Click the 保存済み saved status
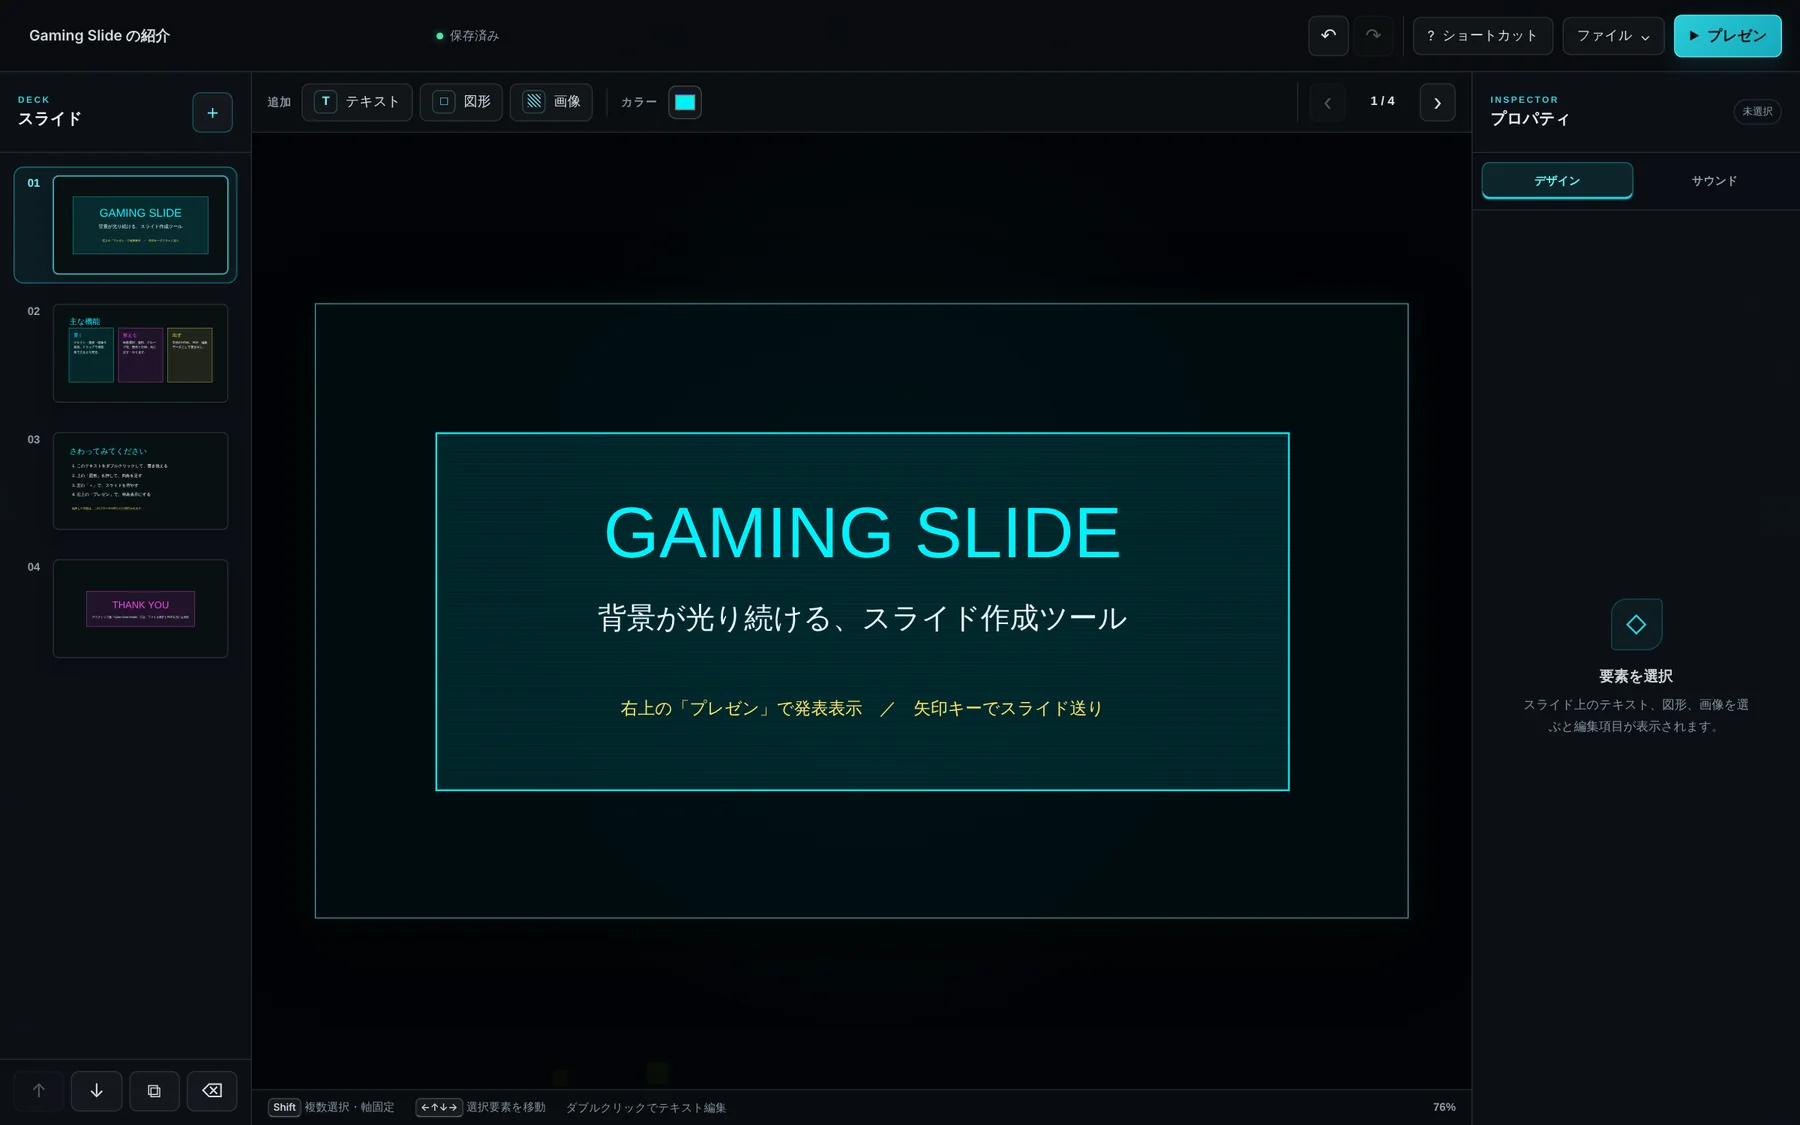 (x=467, y=36)
